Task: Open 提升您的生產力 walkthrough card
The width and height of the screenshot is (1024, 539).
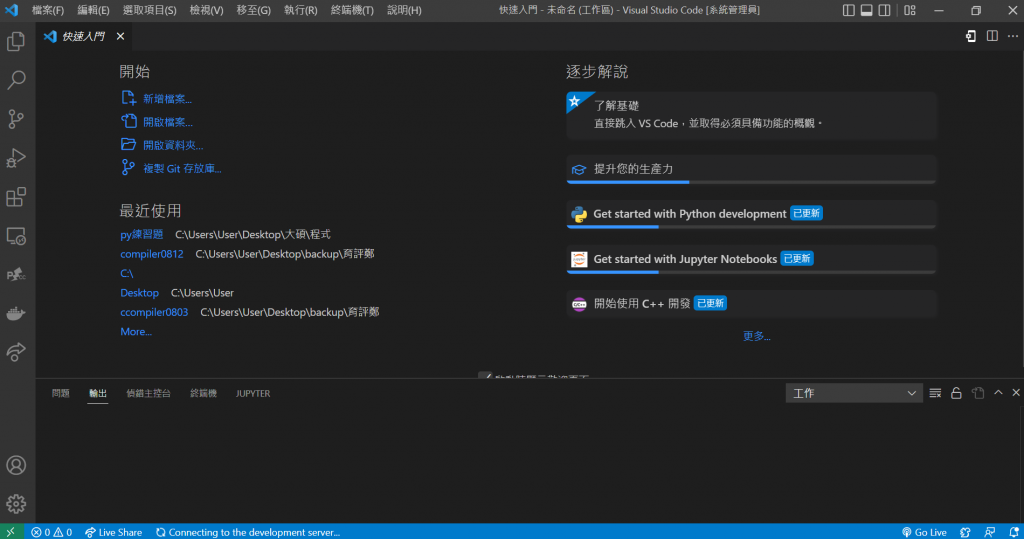Action: click(751, 169)
